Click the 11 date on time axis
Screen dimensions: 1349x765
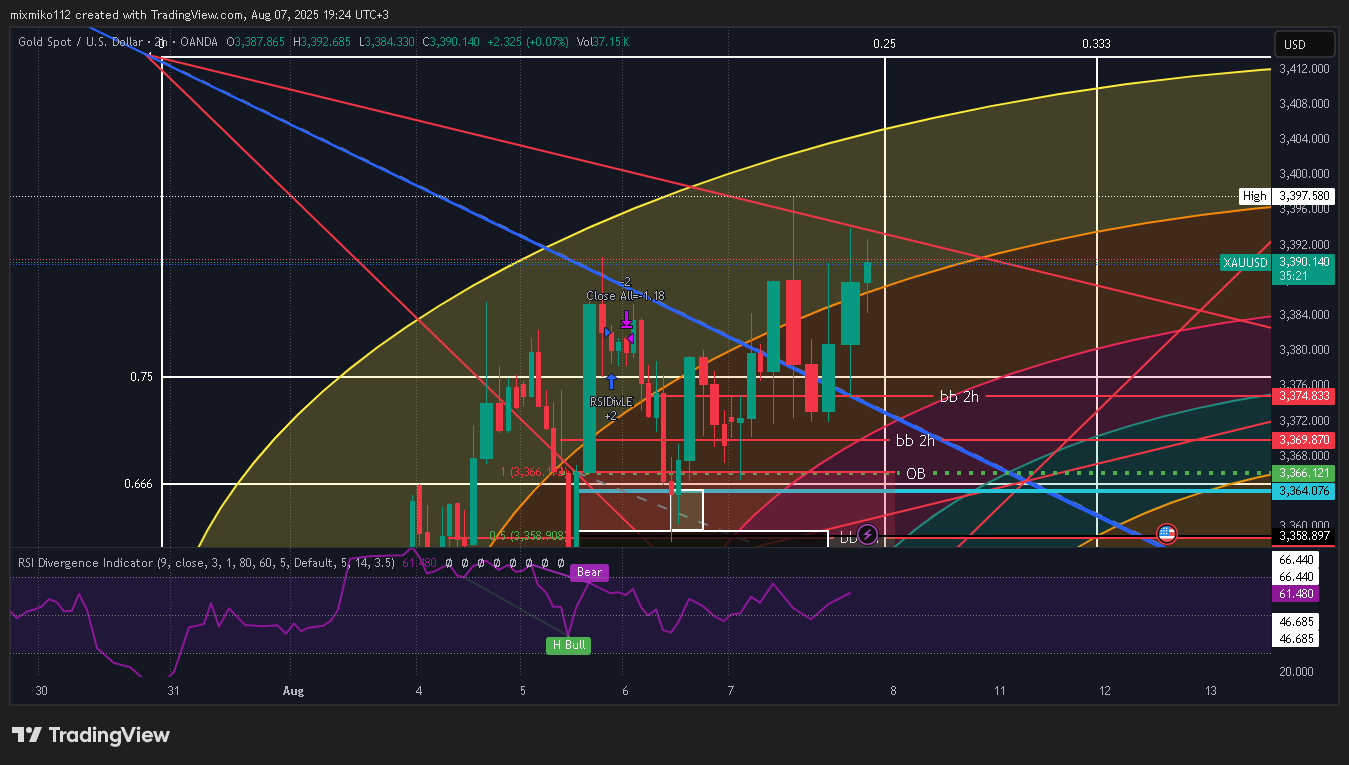click(x=999, y=691)
